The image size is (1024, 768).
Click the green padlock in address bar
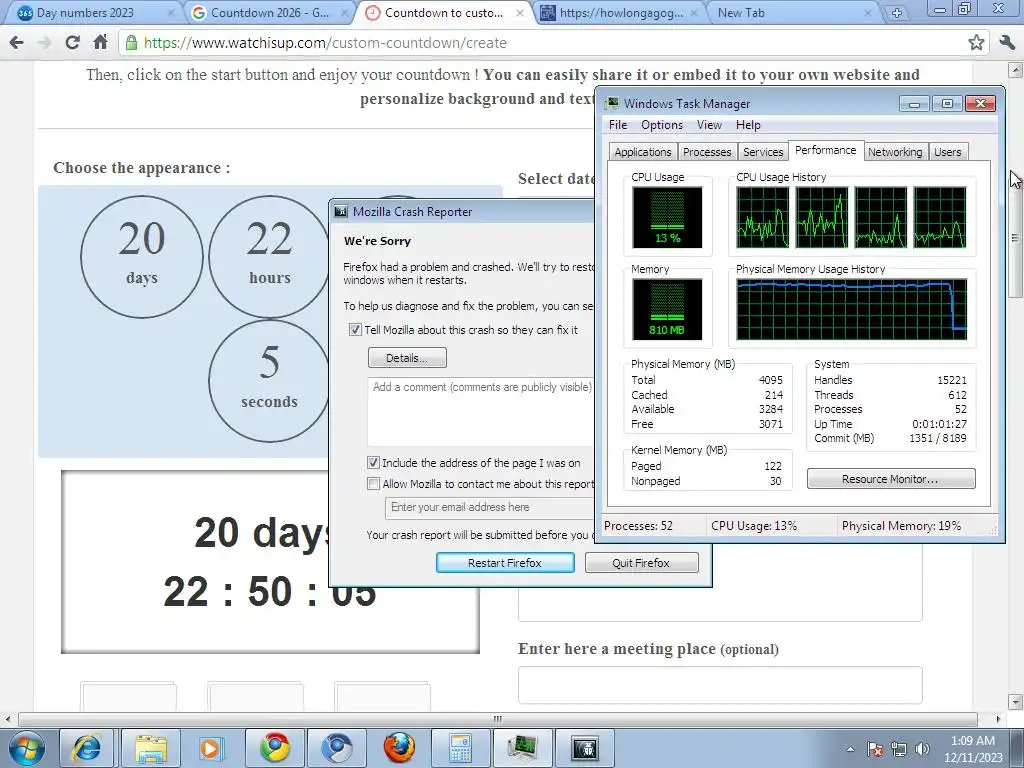pos(131,43)
